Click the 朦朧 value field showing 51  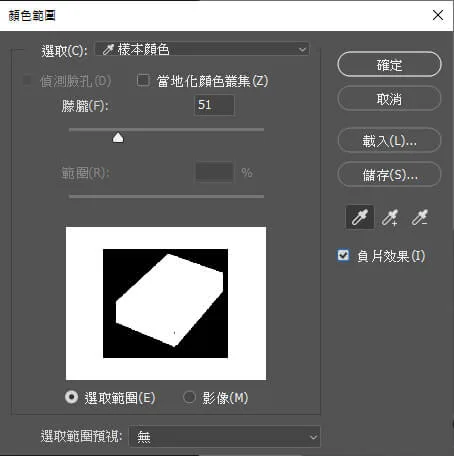214,105
